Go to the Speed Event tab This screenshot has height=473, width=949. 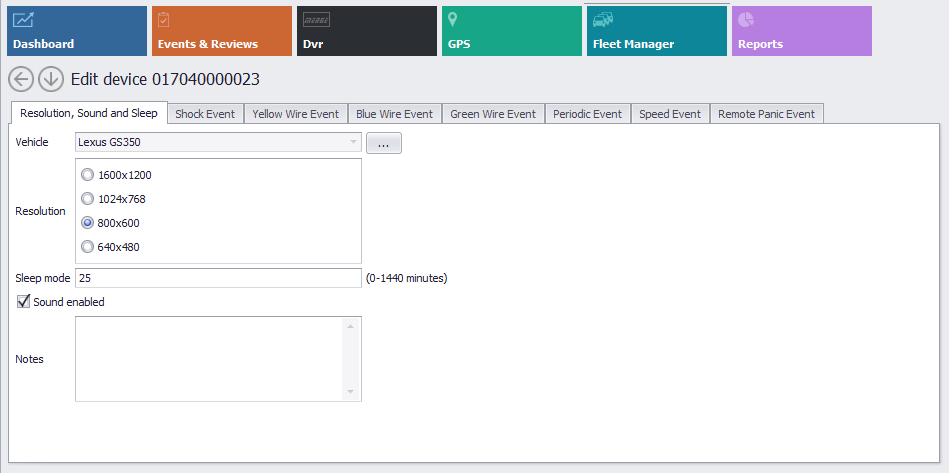point(669,114)
